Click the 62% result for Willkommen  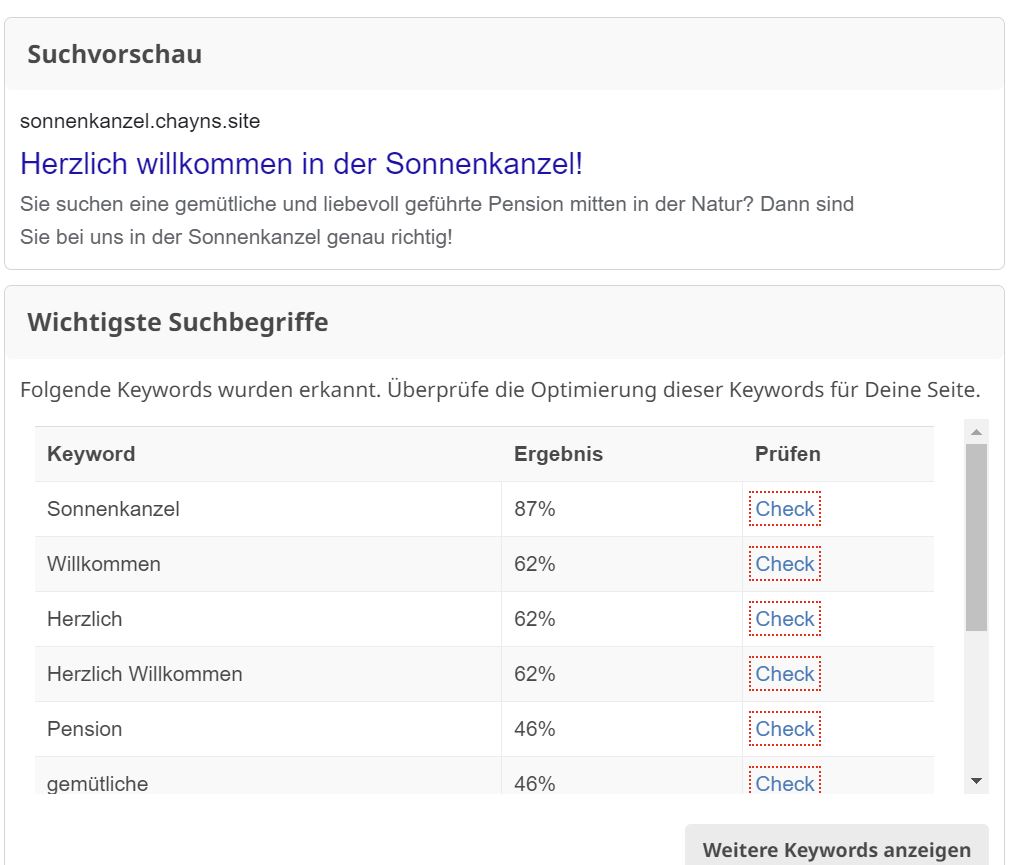click(x=534, y=564)
